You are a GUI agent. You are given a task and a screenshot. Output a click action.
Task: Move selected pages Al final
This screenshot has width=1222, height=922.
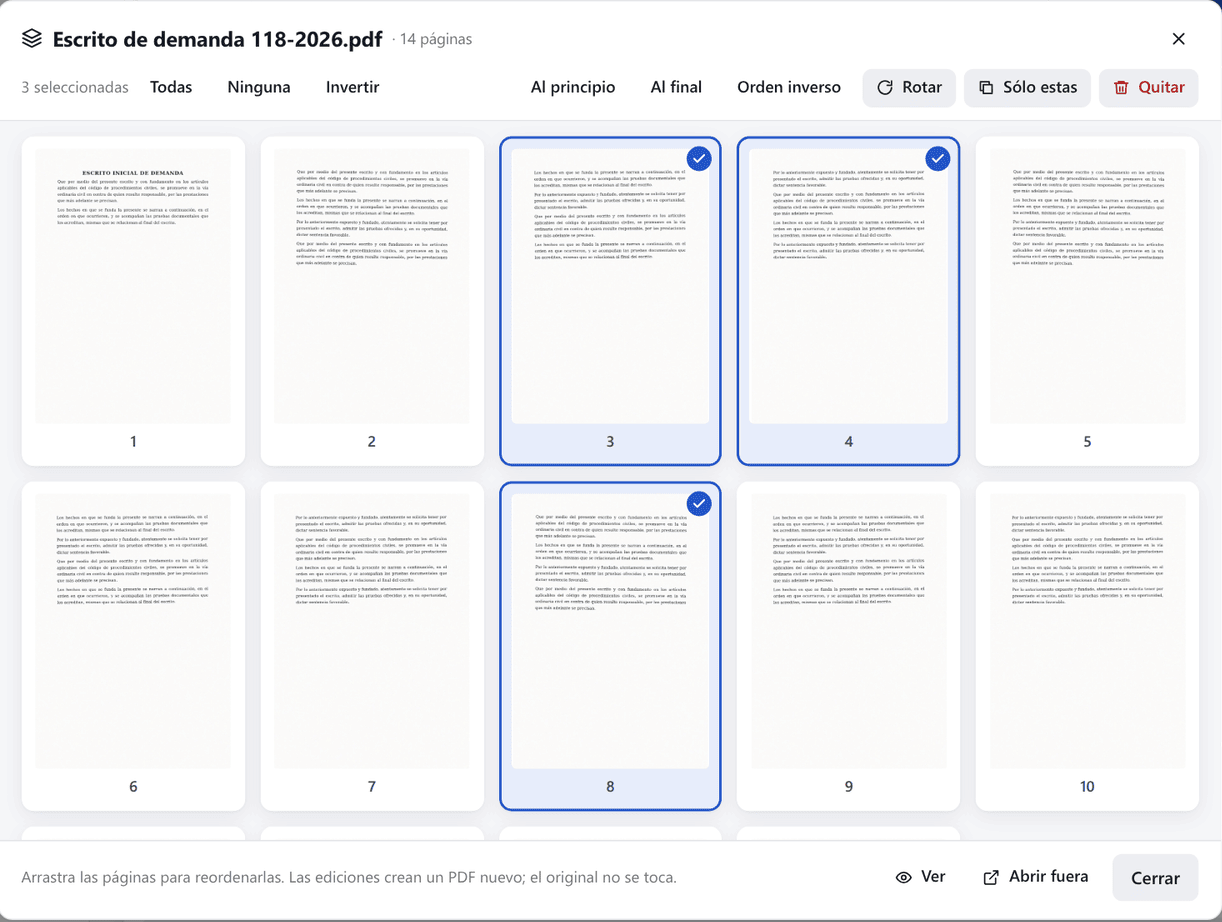[x=676, y=87]
